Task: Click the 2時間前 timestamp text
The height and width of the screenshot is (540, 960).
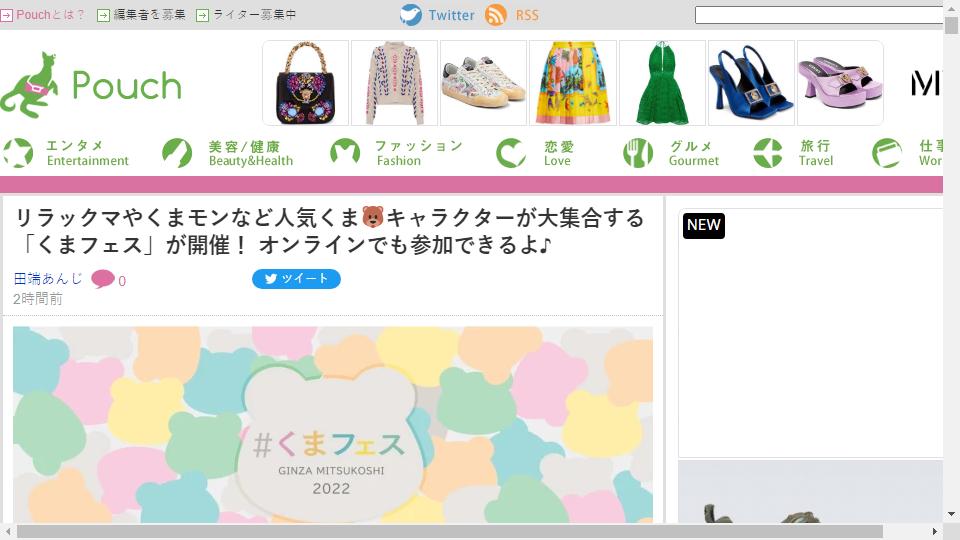Action: [x=37, y=299]
